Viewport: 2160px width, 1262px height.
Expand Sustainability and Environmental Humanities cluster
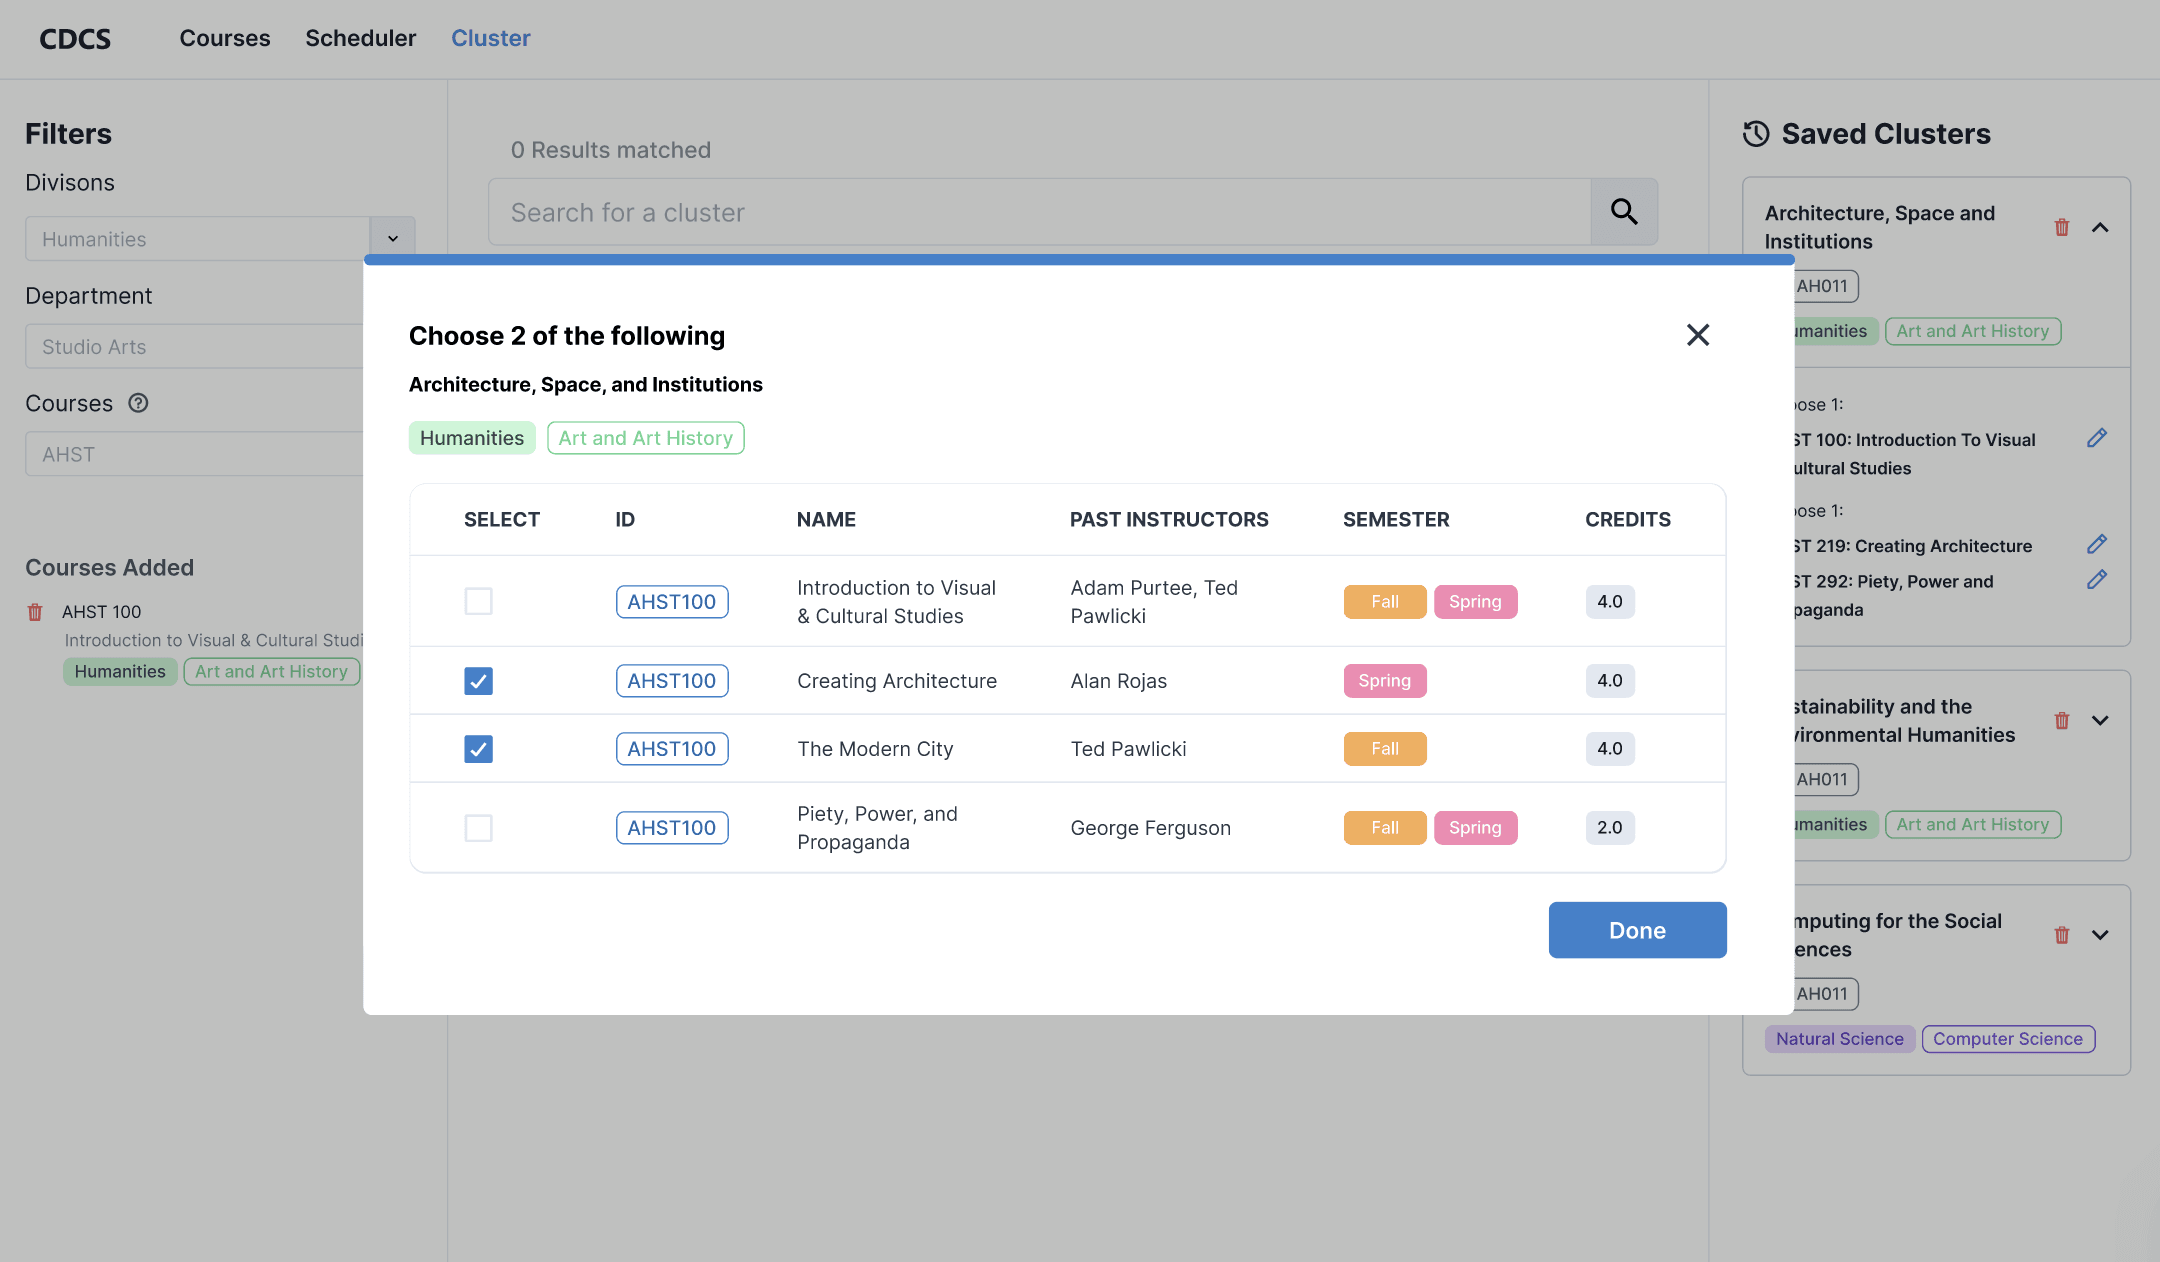[2100, 721]
